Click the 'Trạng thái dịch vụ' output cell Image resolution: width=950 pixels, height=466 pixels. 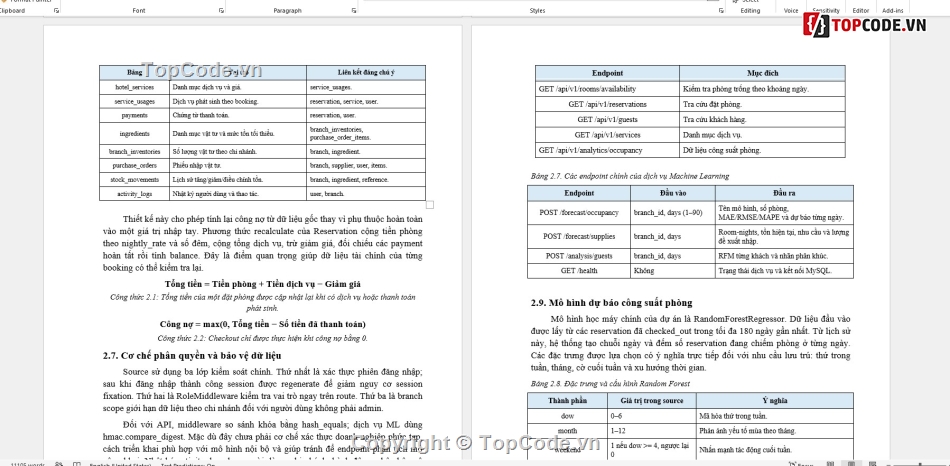[x=784, y=271]
